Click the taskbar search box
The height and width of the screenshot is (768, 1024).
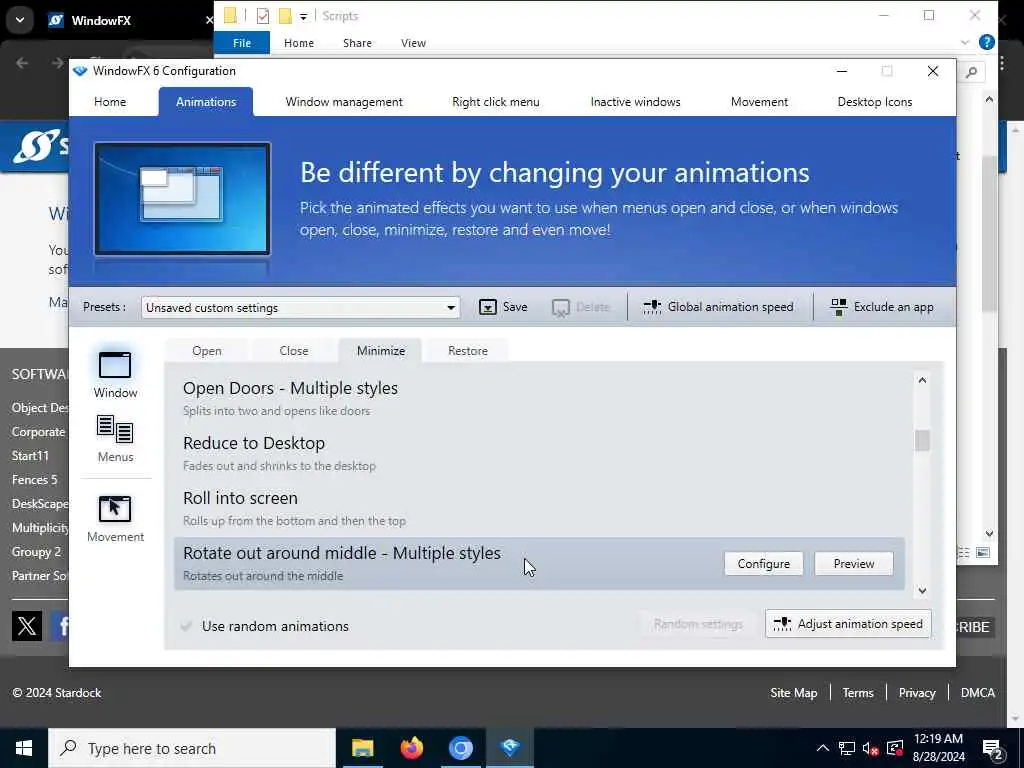192,748
